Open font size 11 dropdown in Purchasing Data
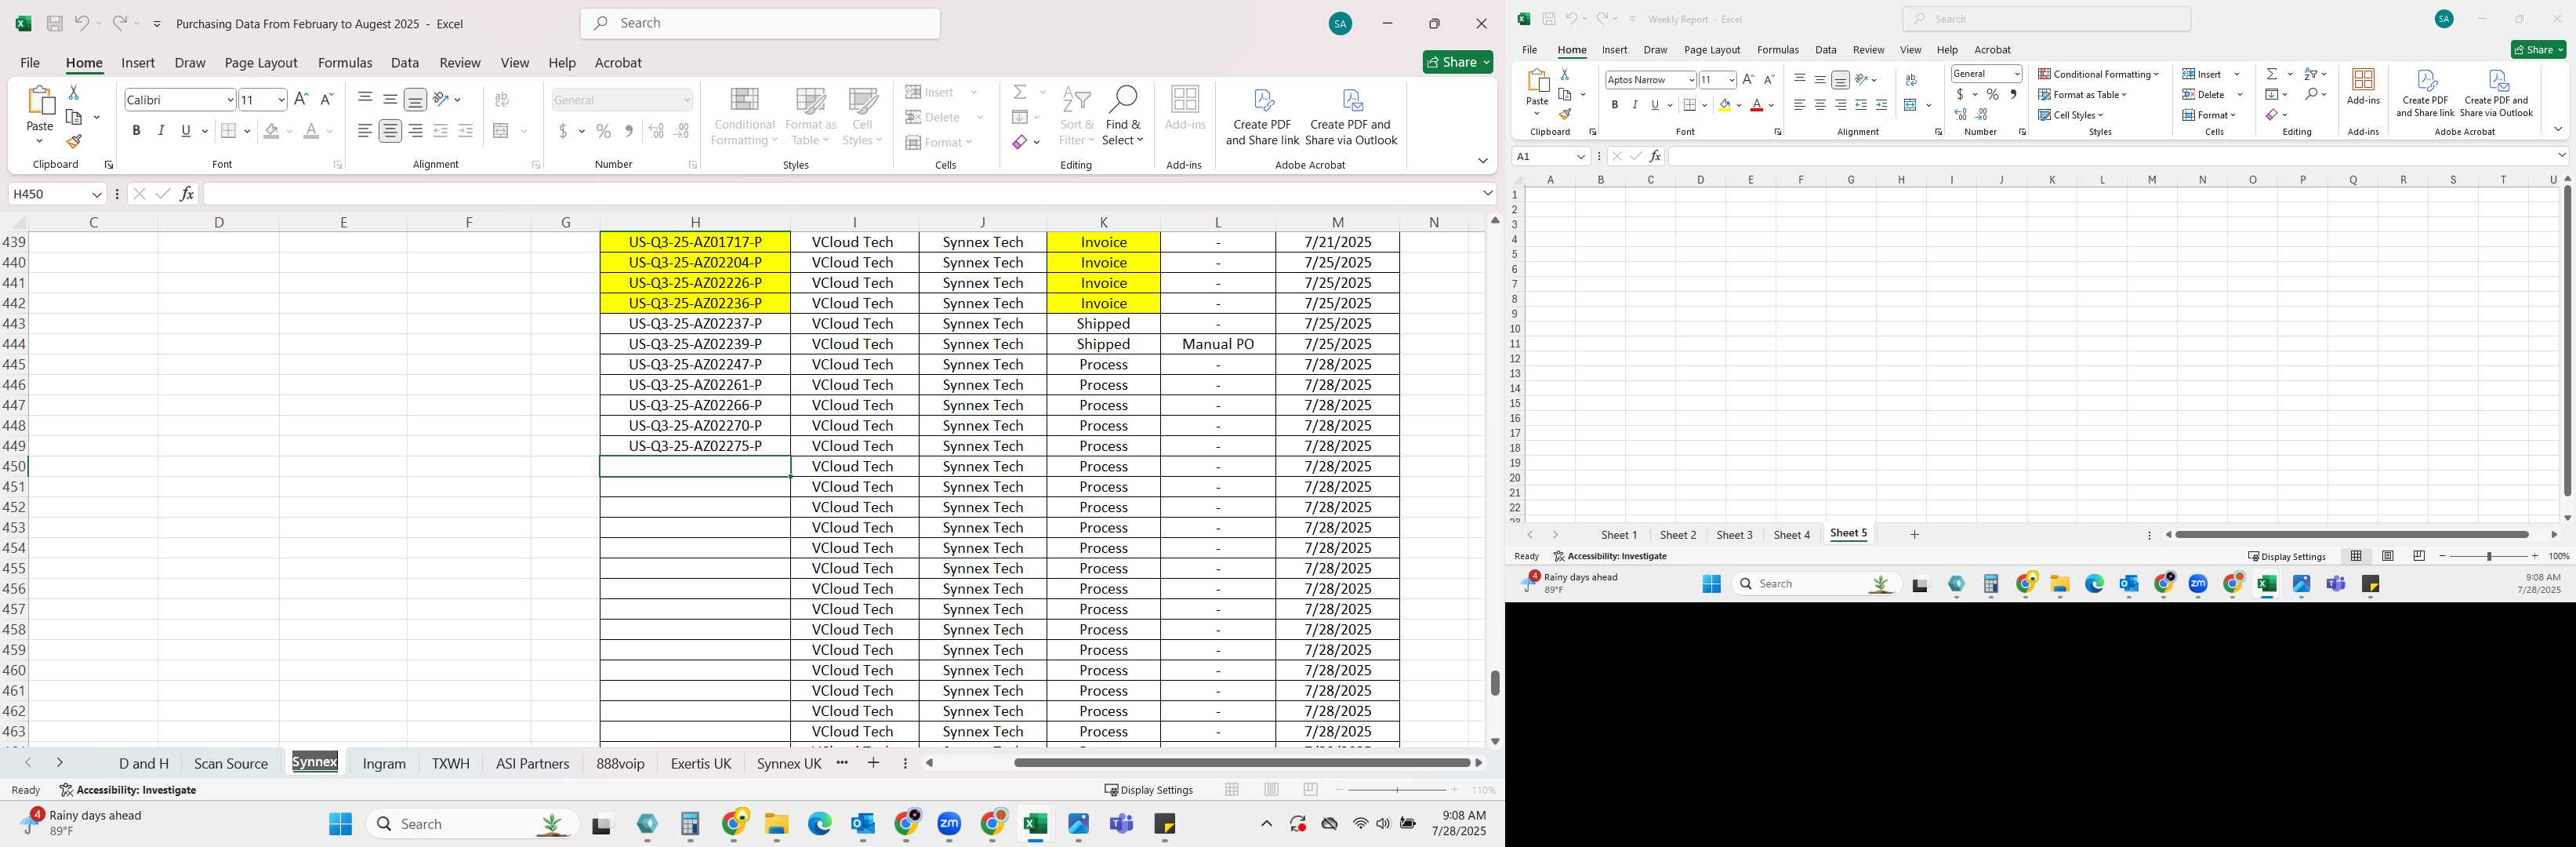 pyautogui.click(x=281, y=99)
